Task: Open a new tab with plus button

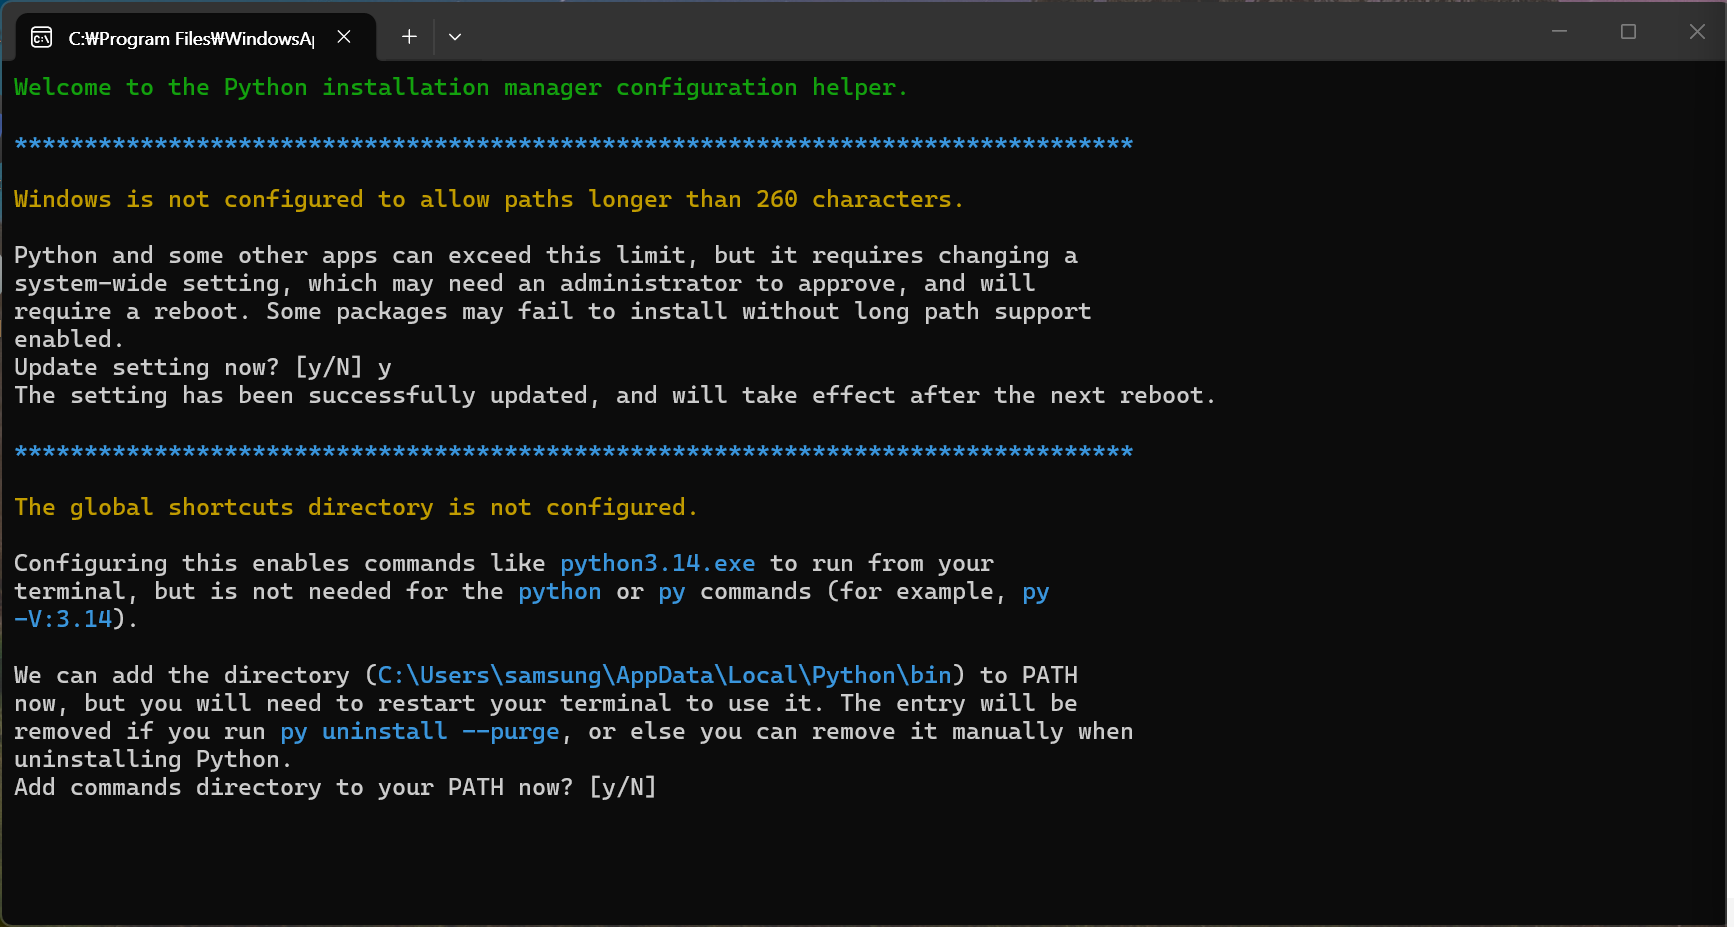Action: click(x=409, y=37)
